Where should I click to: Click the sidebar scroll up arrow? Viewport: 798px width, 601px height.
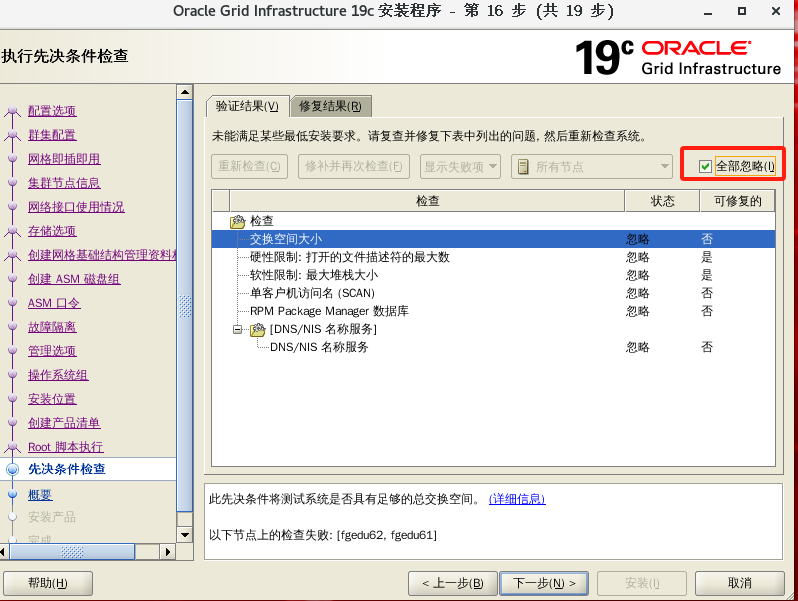tap(185, 92)
